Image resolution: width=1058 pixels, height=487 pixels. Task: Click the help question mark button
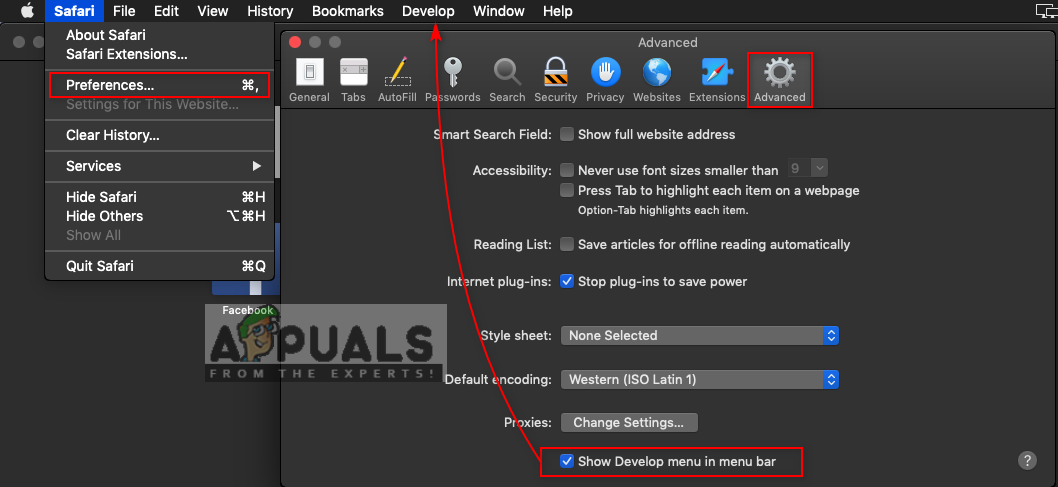click(1026, 461)
